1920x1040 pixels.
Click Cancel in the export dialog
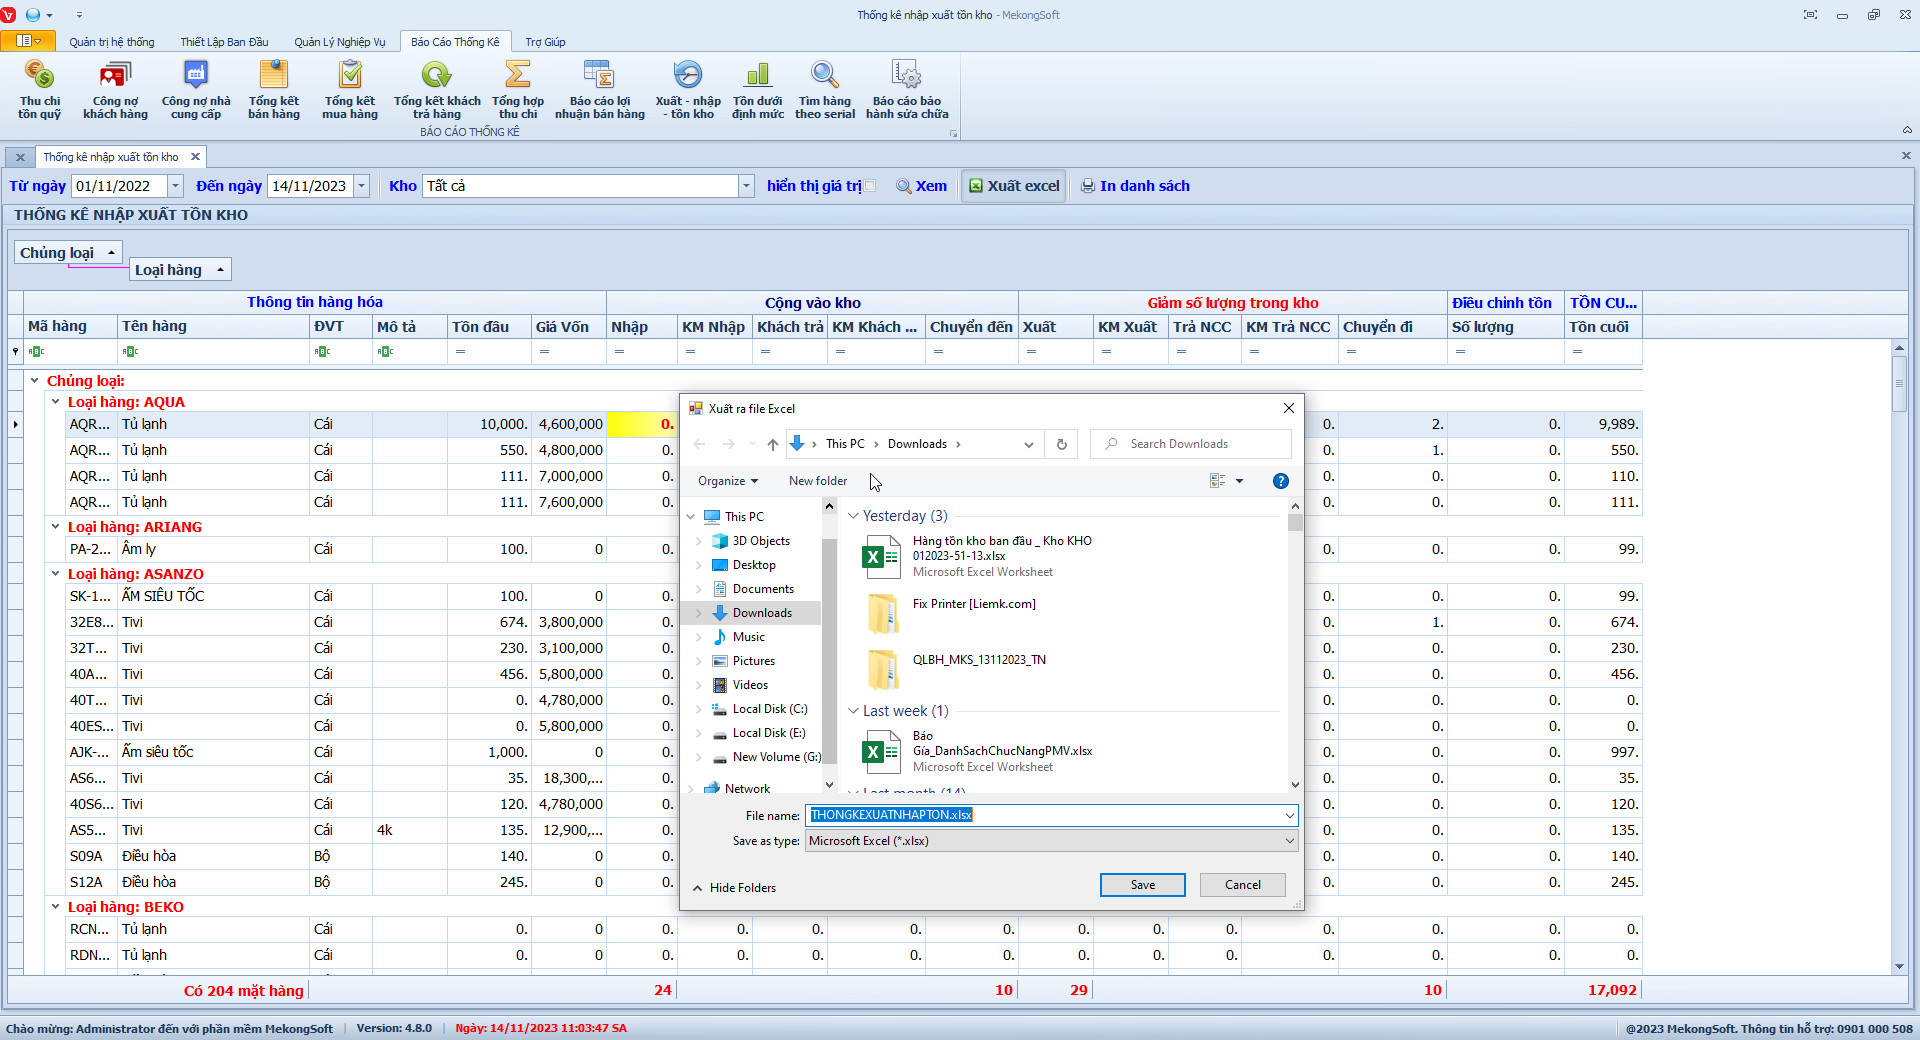click(x=1242, y=885)
